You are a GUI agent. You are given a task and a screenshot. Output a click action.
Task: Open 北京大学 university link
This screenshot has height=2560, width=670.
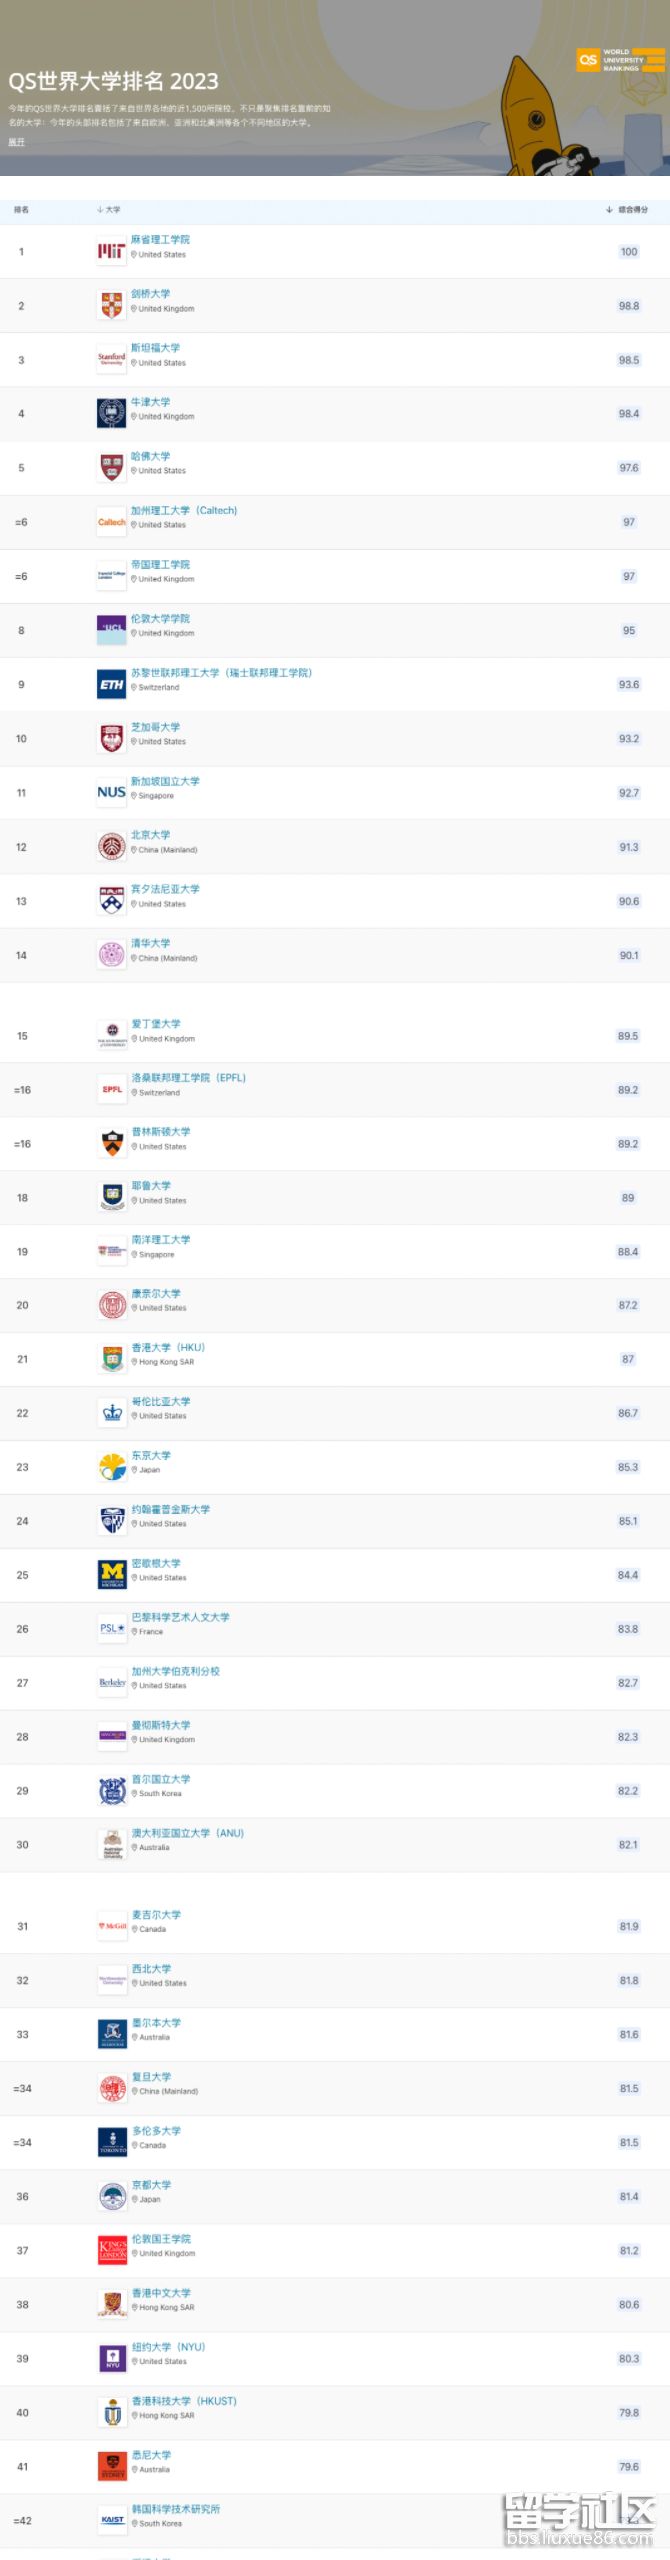150,835
